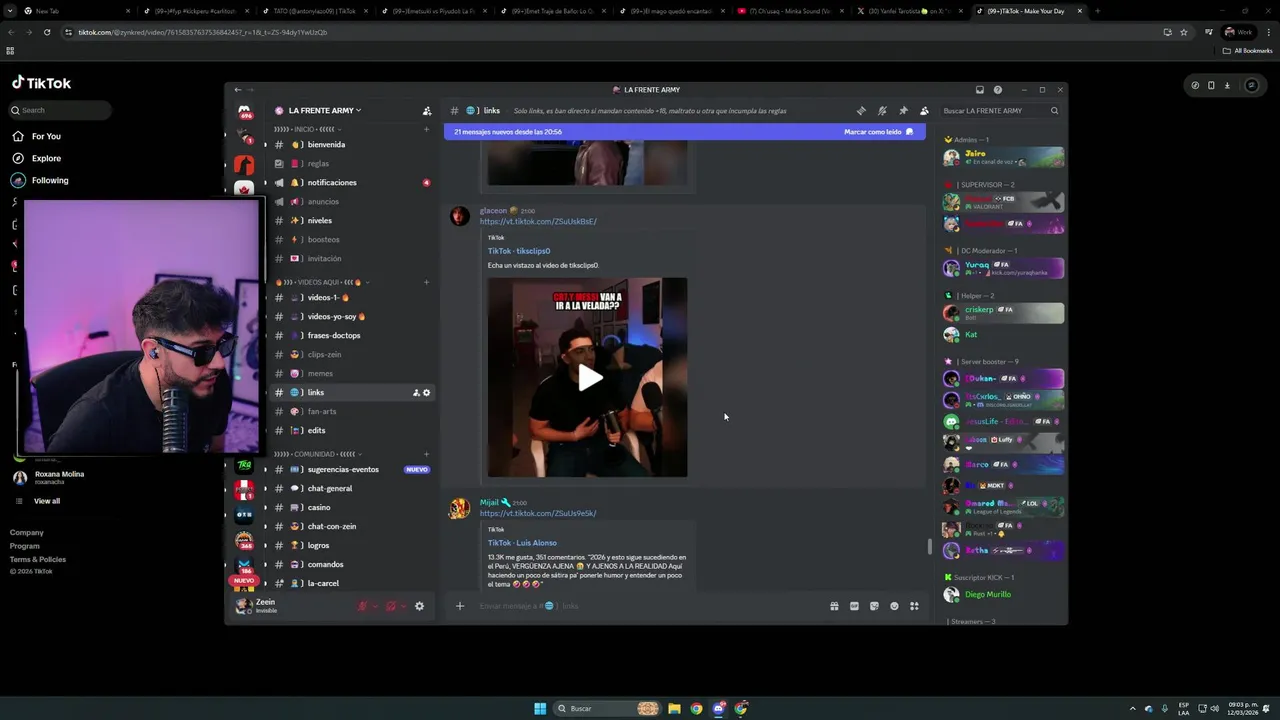Image resolution: width=1280 pixels, height=720 pixels.
Task: Open sticker picker in message bar
Action: click(x=874, y=606)
